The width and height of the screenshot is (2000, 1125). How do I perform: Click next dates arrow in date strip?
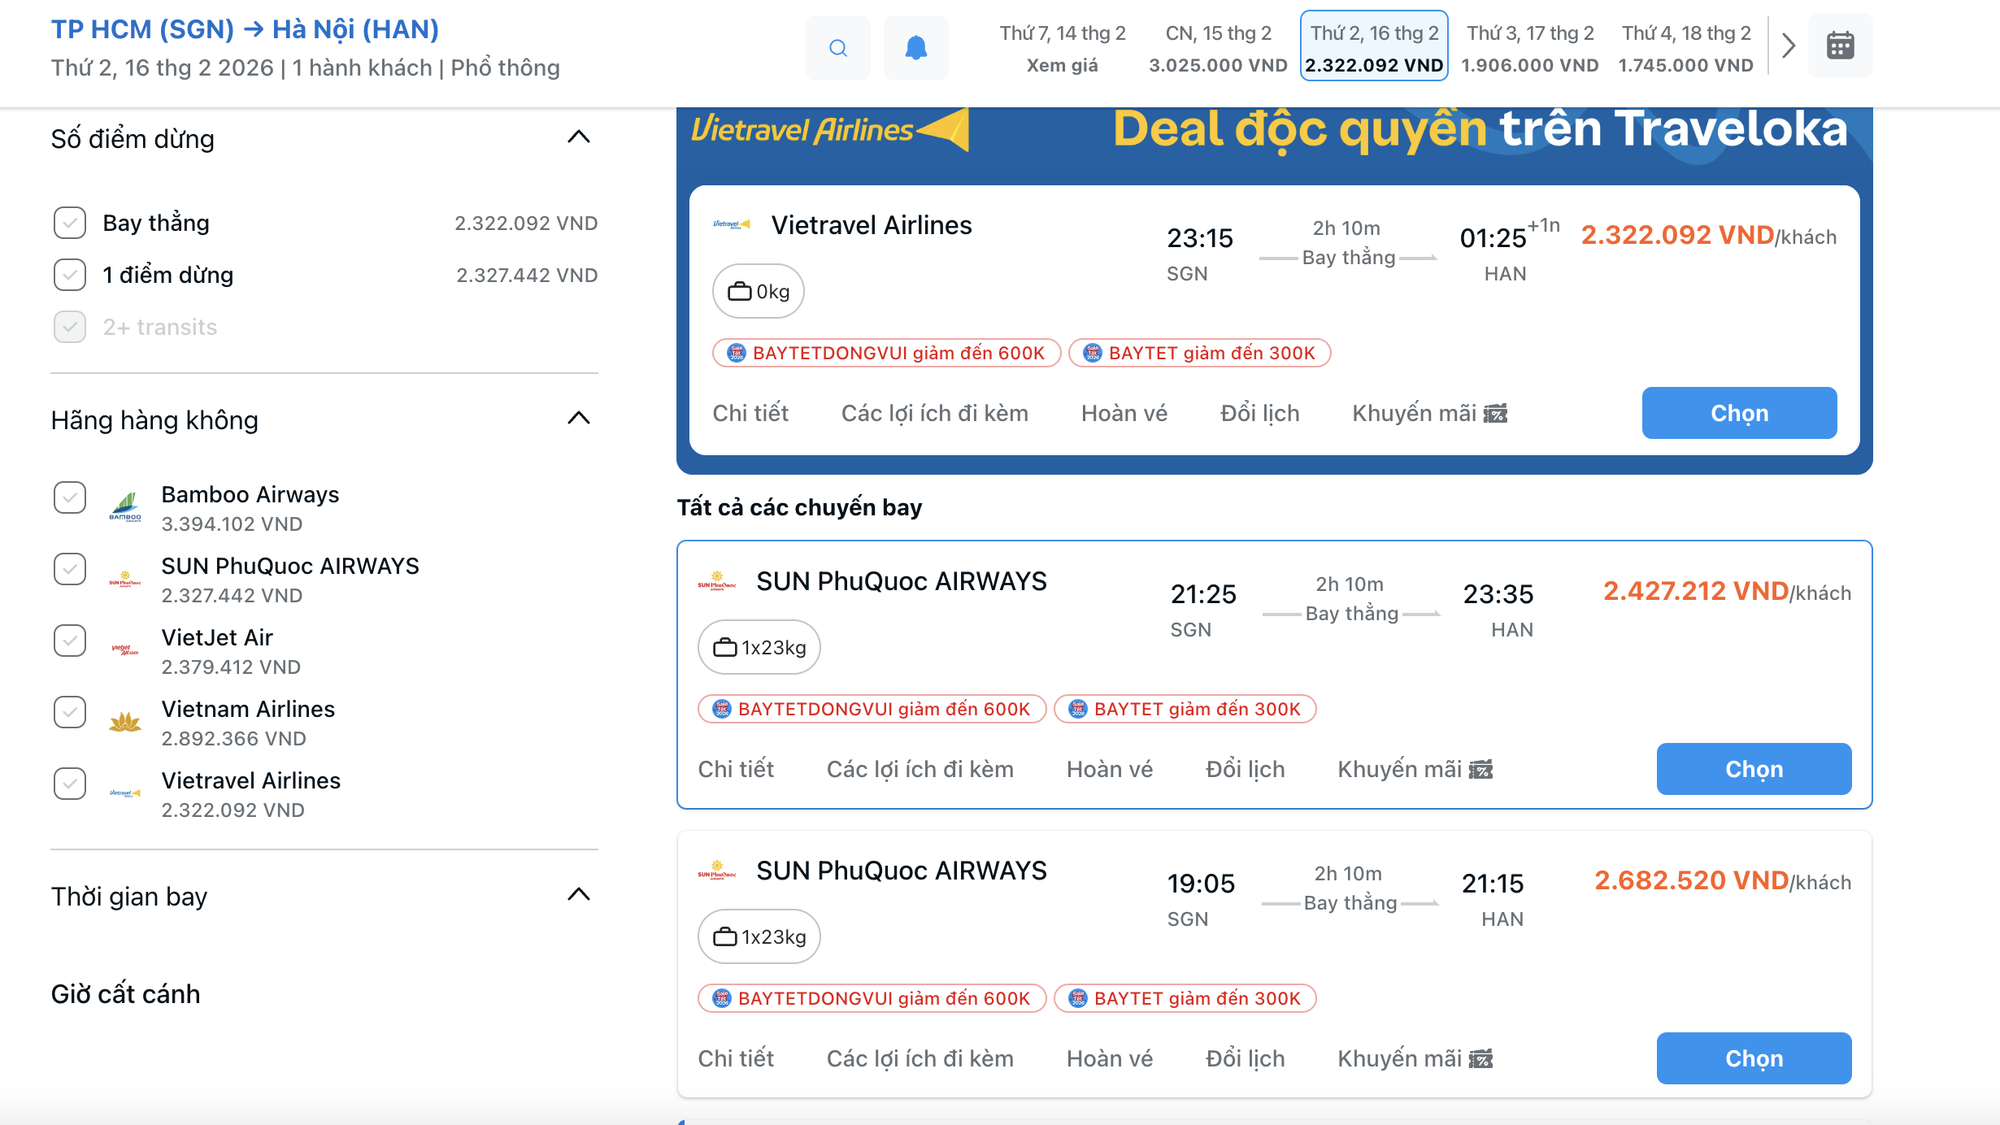(1789, 46)
